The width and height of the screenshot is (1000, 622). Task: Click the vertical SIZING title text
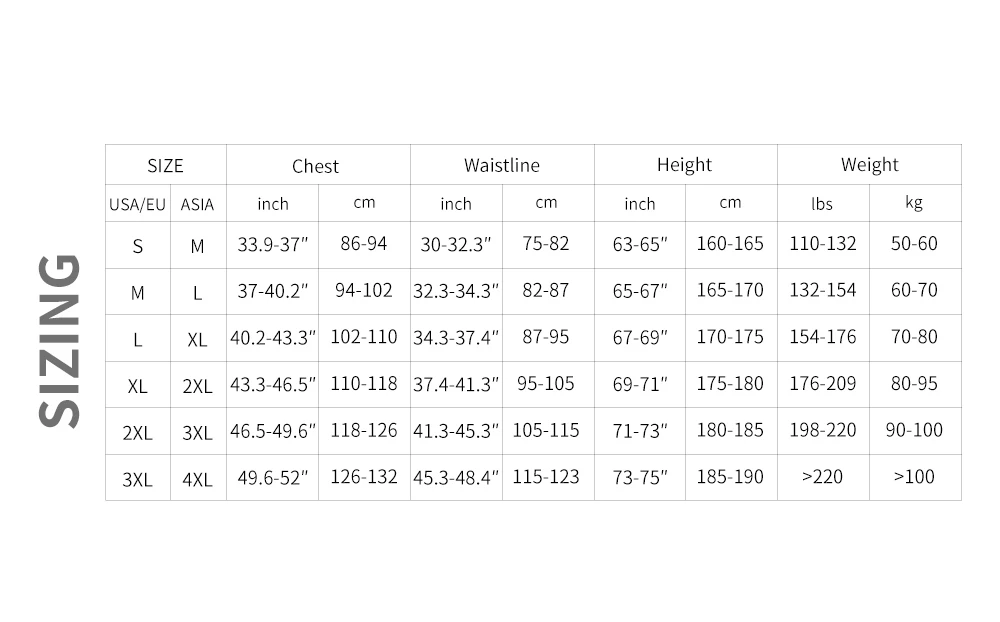[x=60, y=340]
